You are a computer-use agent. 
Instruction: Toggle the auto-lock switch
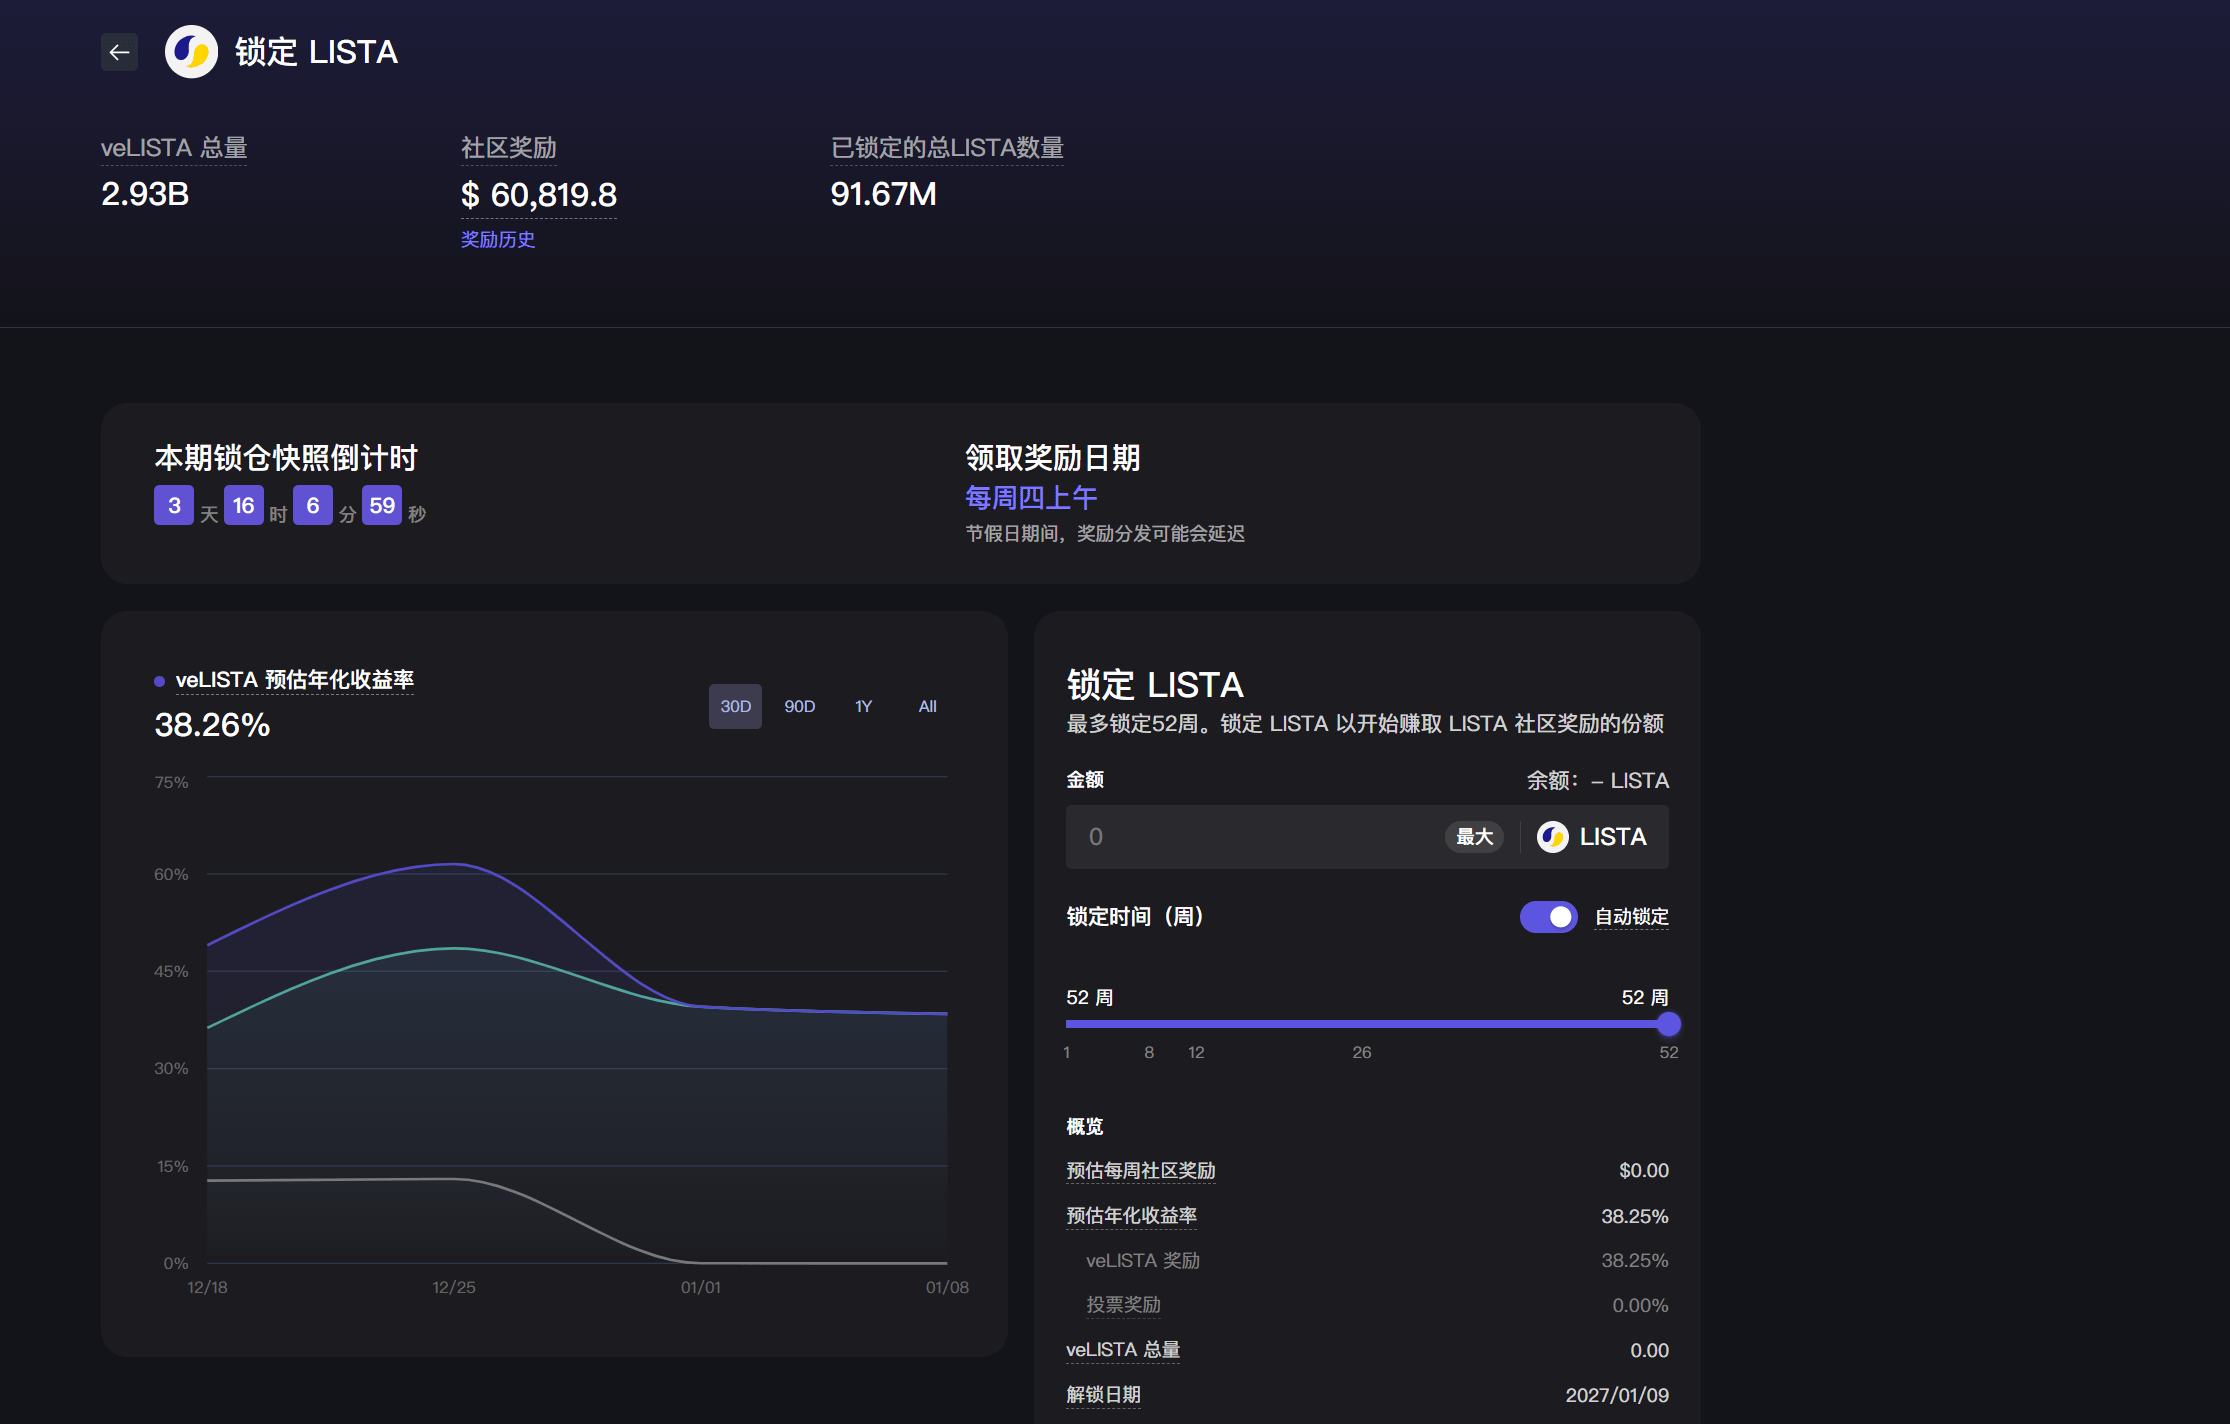[1548, 917]
